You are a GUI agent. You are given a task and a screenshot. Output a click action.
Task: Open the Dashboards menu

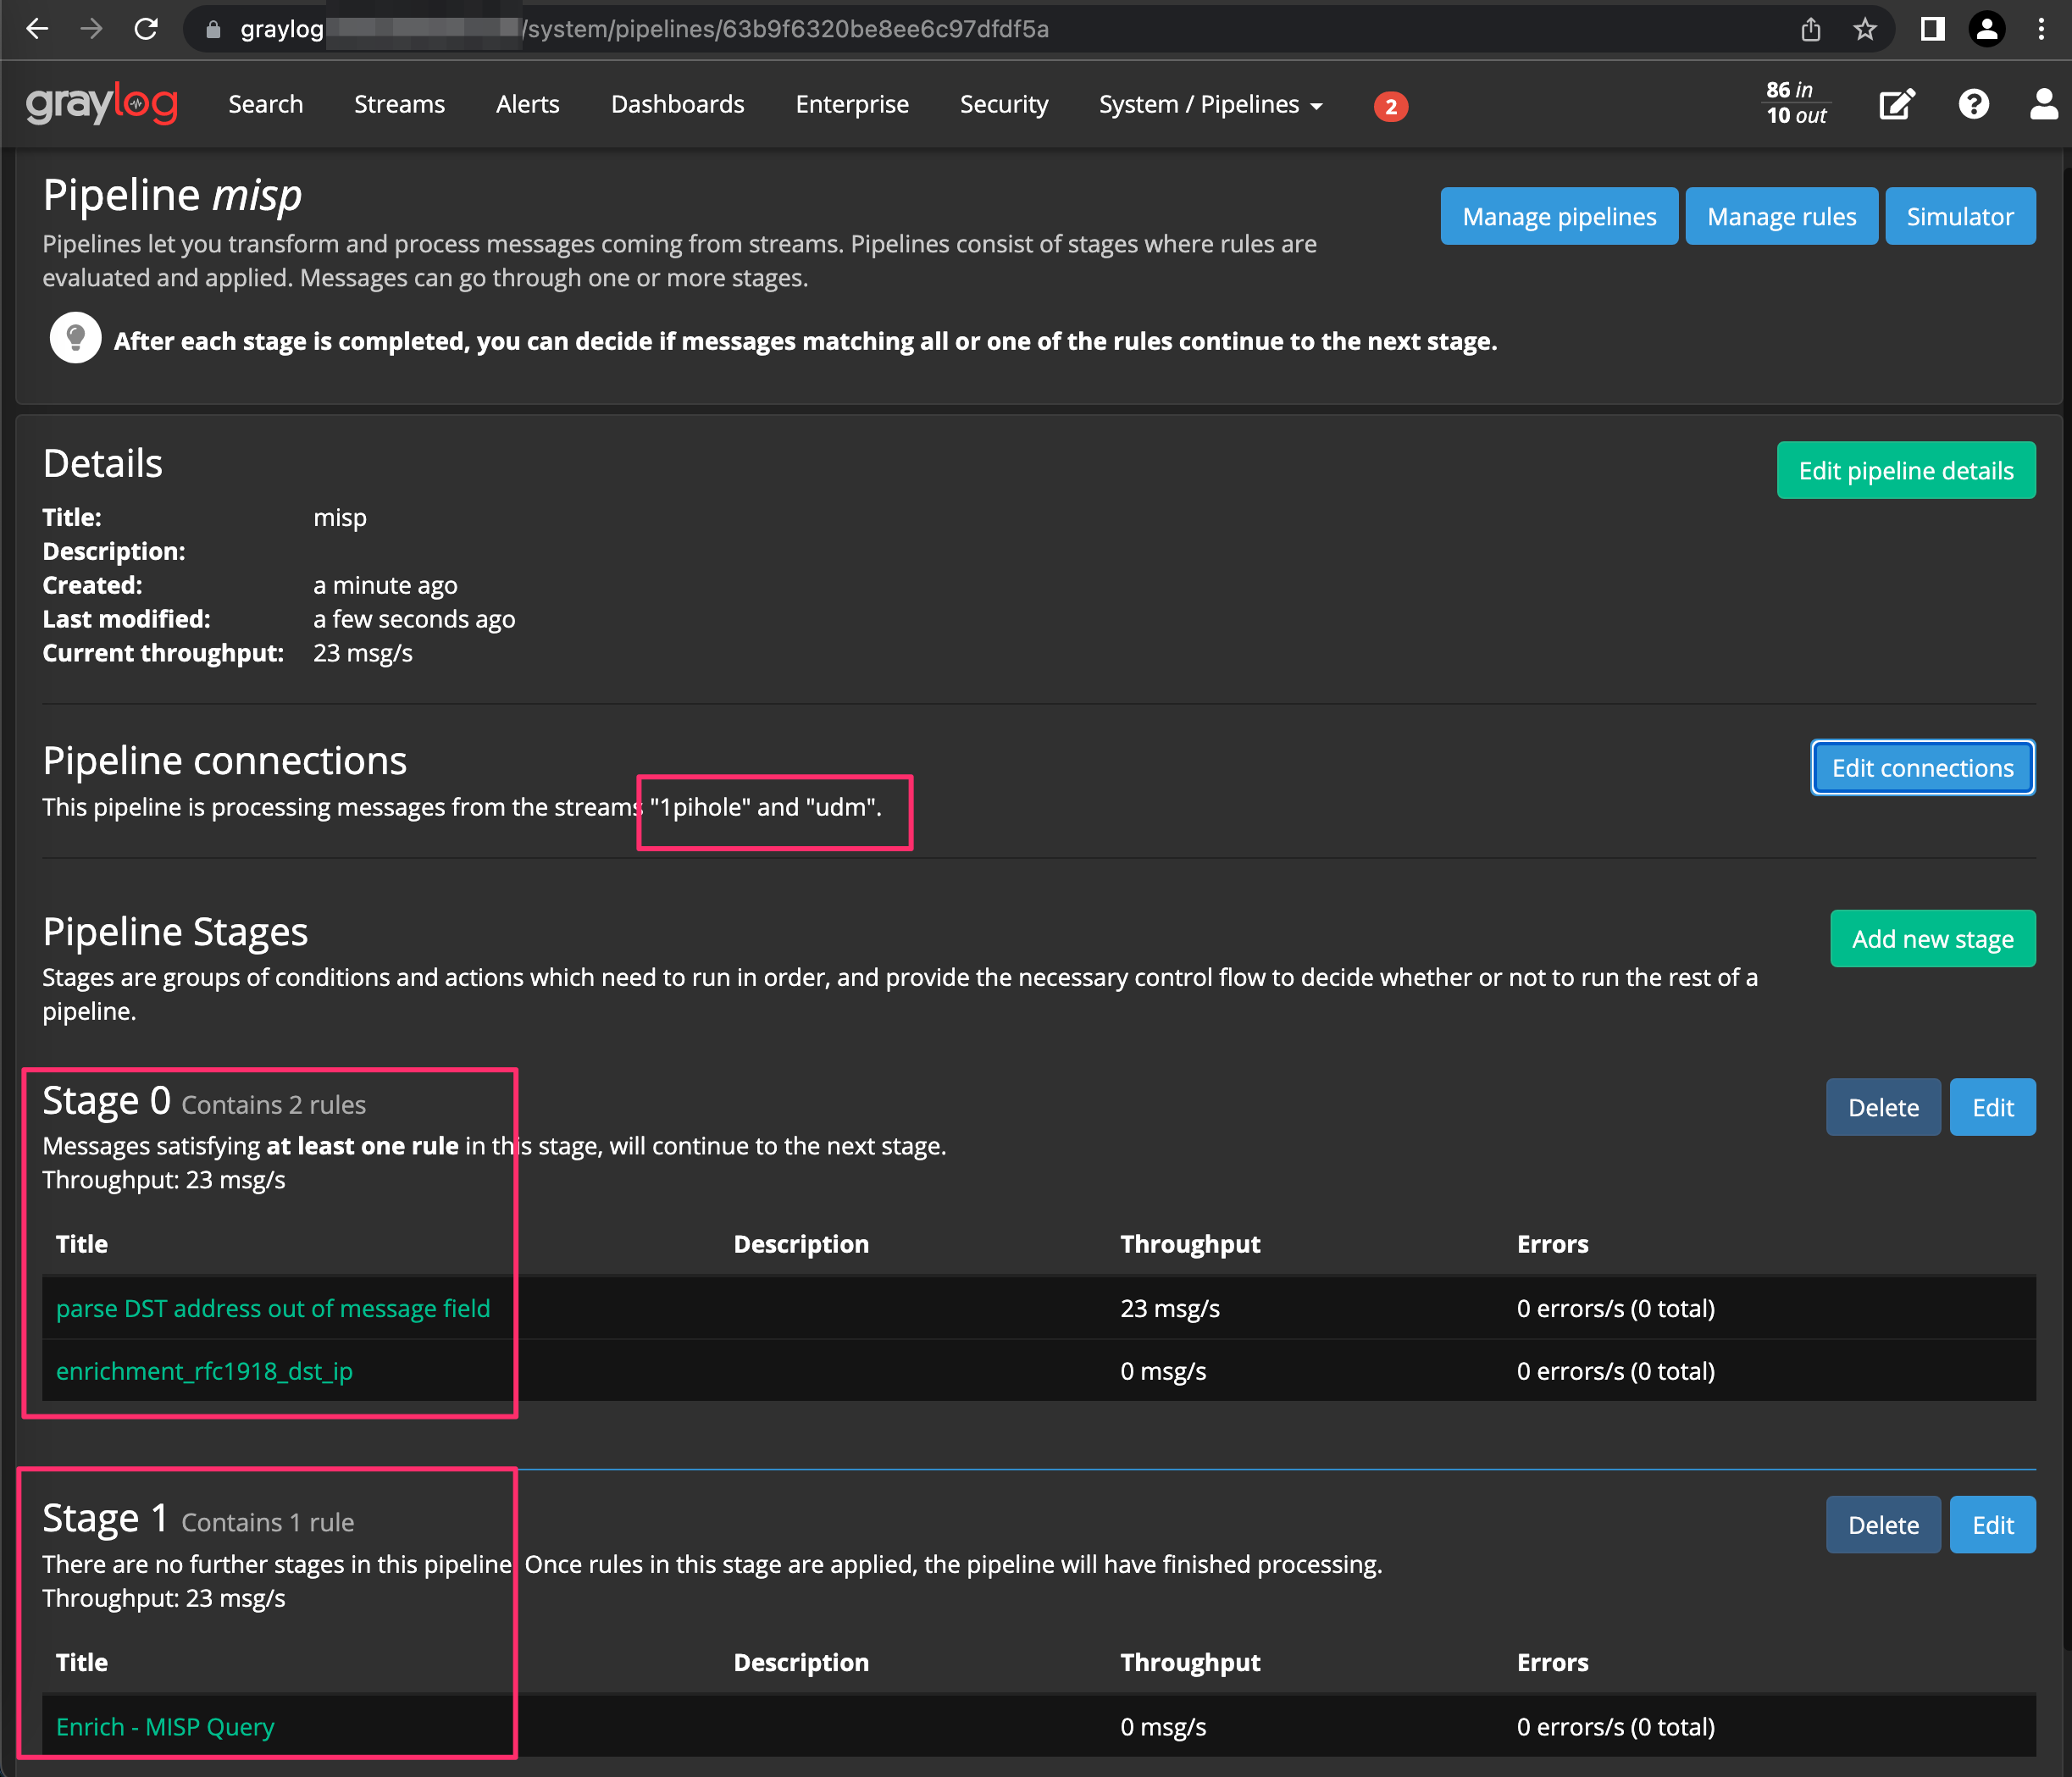[677, 104]
